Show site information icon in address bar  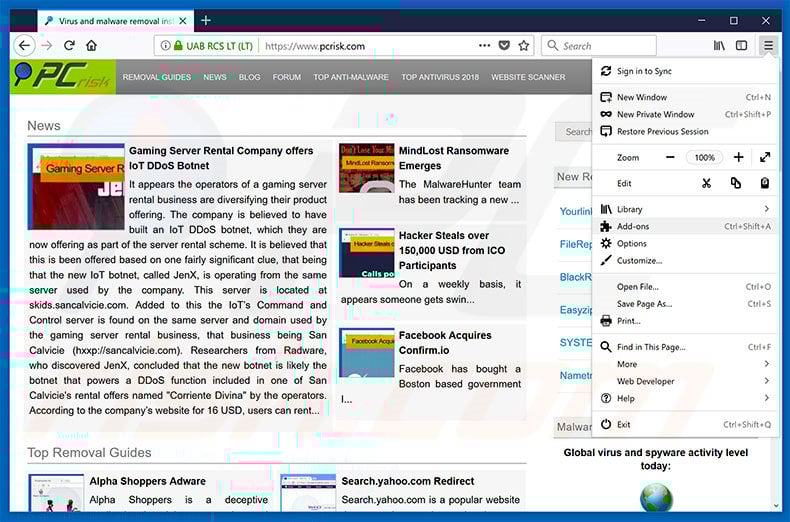165,46
